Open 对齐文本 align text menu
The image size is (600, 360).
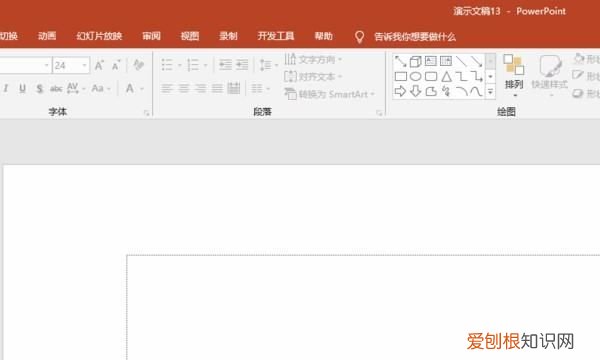[313, 77]
